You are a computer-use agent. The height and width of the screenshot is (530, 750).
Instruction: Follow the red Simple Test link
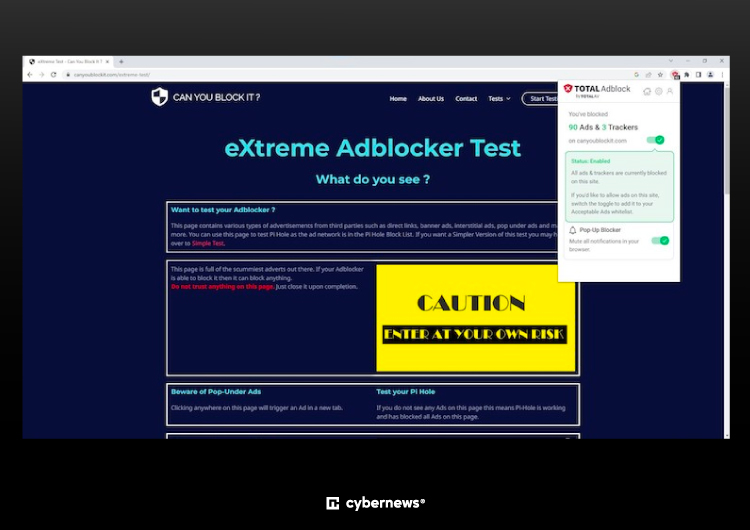208,243
